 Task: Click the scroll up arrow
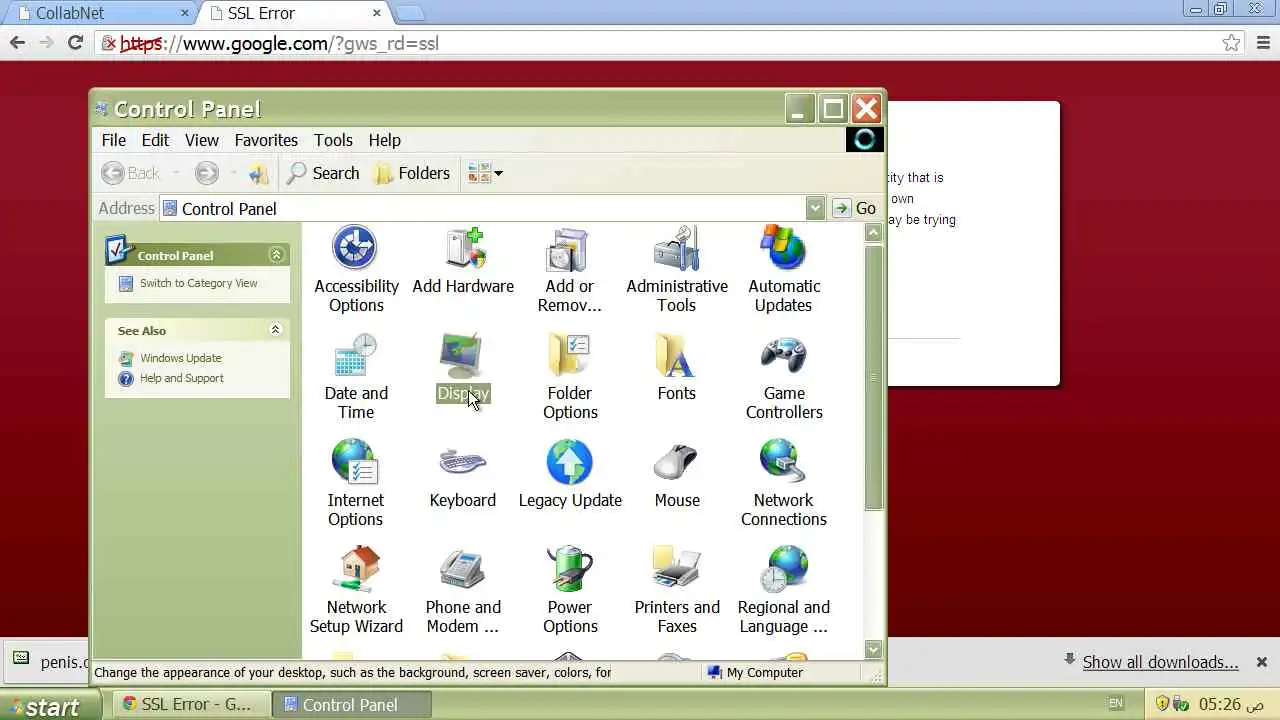click(x=873, y=232)
